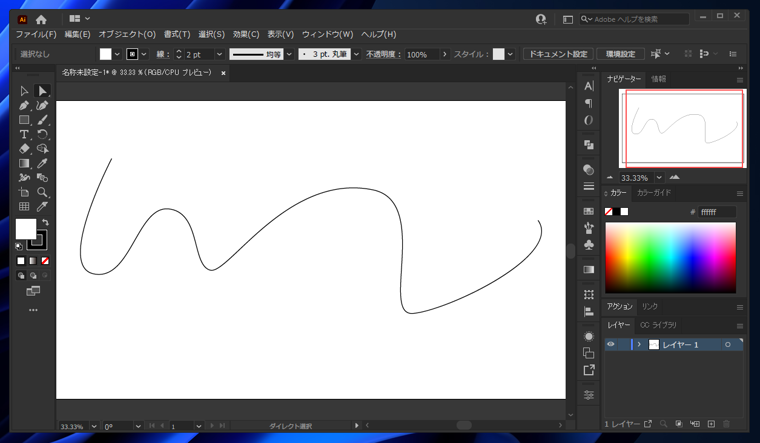Click Navigator panel thumbnail preview
Viewport: 760px width, 443px height.
pos(682,128)
